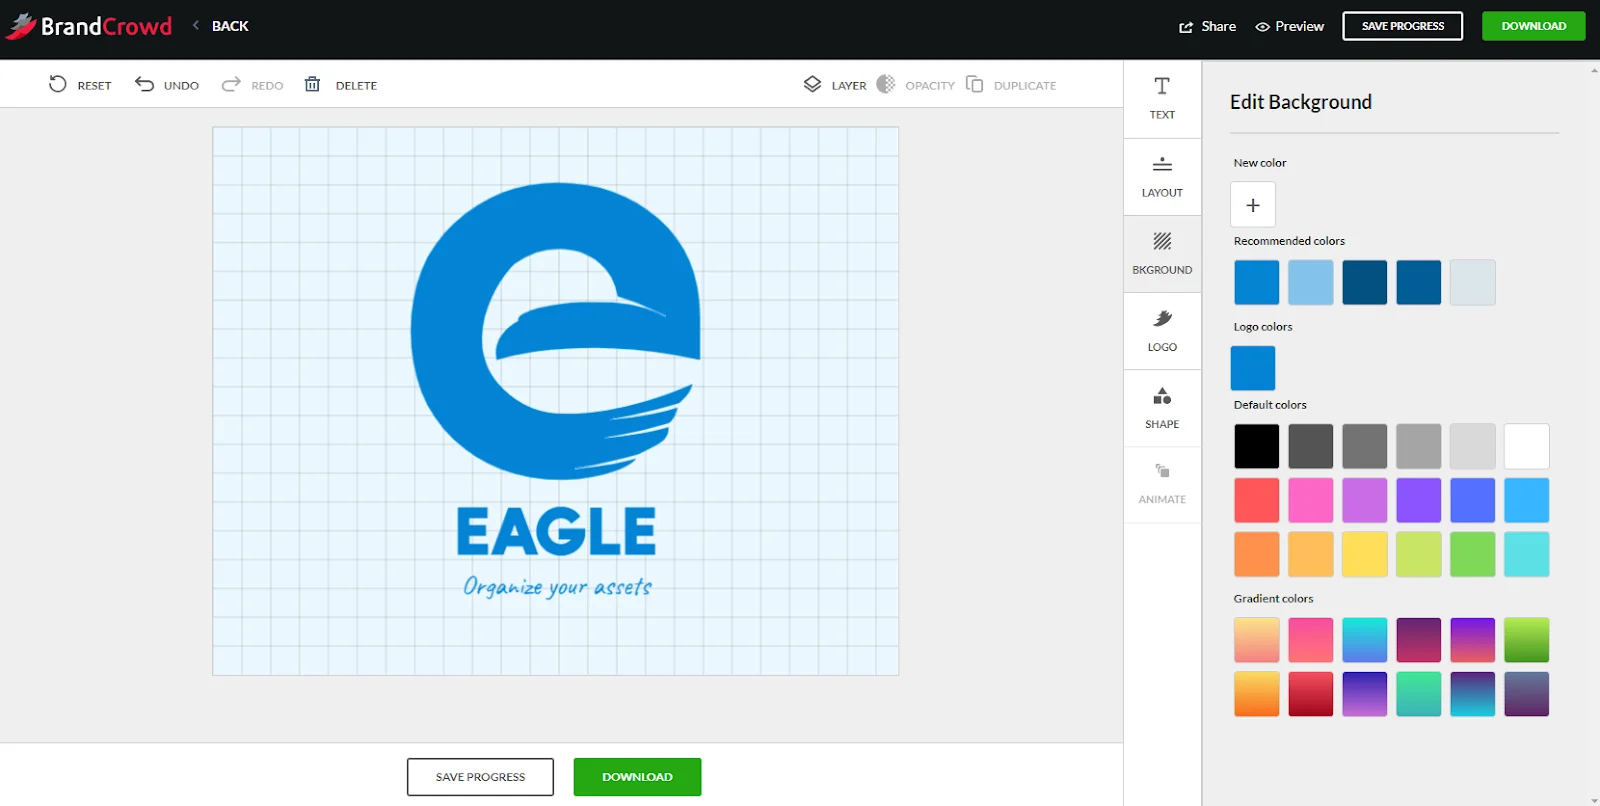This screenshot has width=1600, height=806.
Task: Open the Layout panel
Action: point(1162,176)
